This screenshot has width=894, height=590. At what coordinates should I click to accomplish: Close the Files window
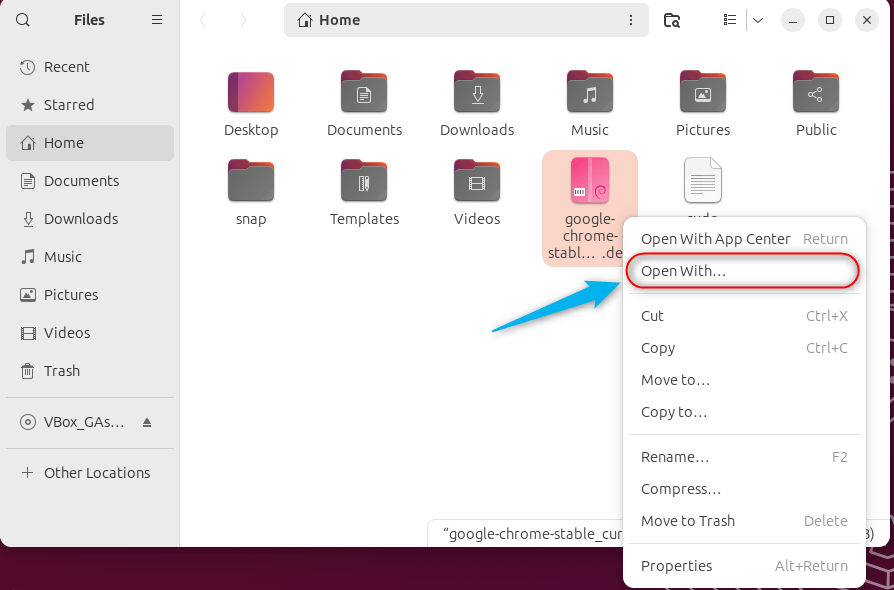point(867,20)
